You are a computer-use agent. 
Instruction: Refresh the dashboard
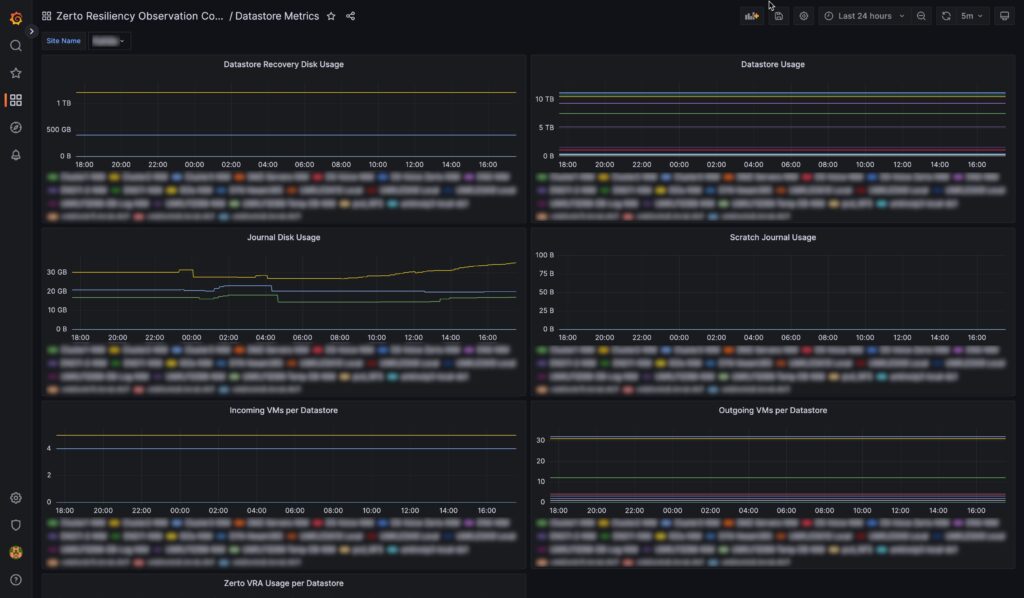946,16
